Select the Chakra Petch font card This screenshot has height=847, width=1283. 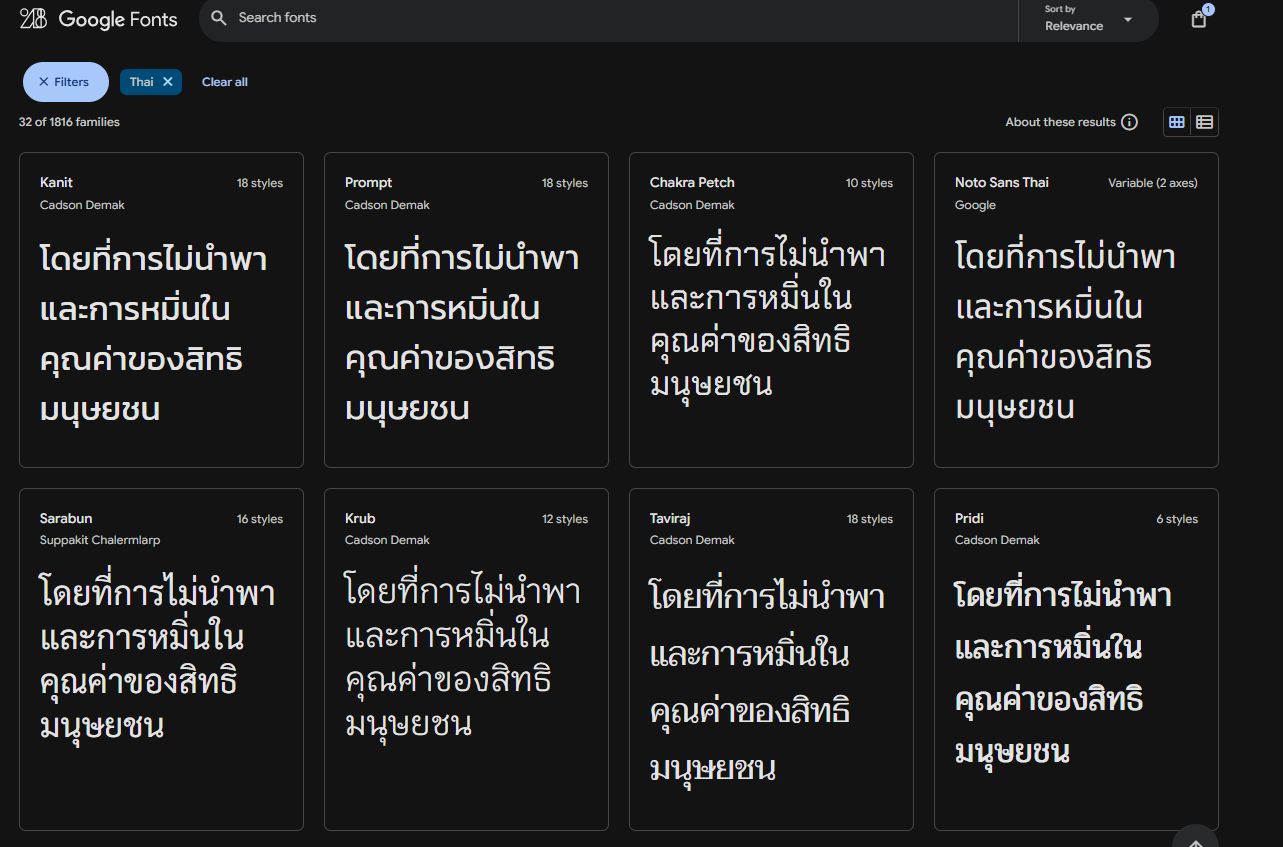pyautogui.click(x=770, y=309)
